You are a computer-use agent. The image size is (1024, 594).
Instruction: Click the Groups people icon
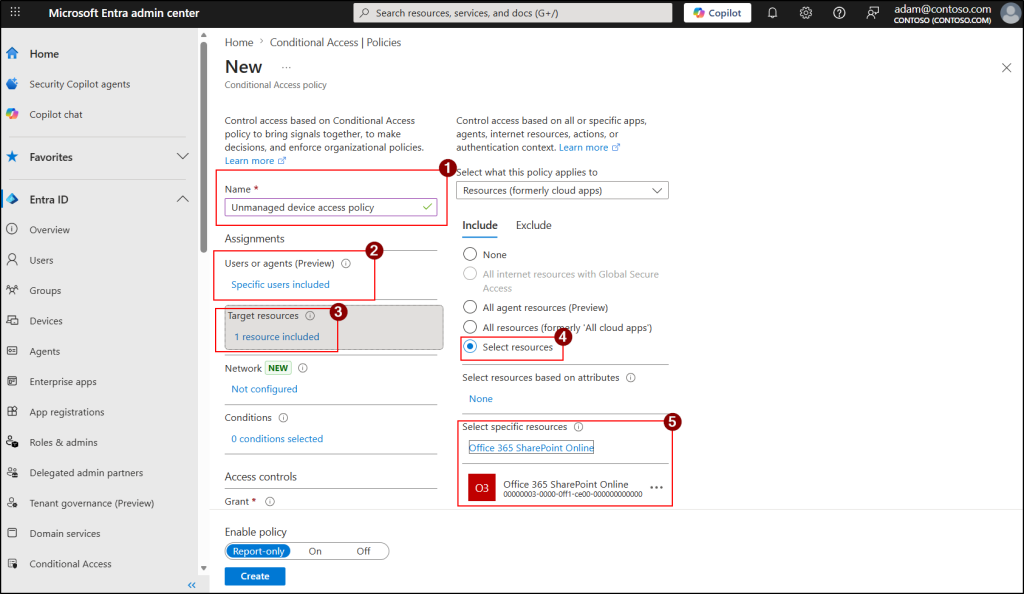[12, 290]
